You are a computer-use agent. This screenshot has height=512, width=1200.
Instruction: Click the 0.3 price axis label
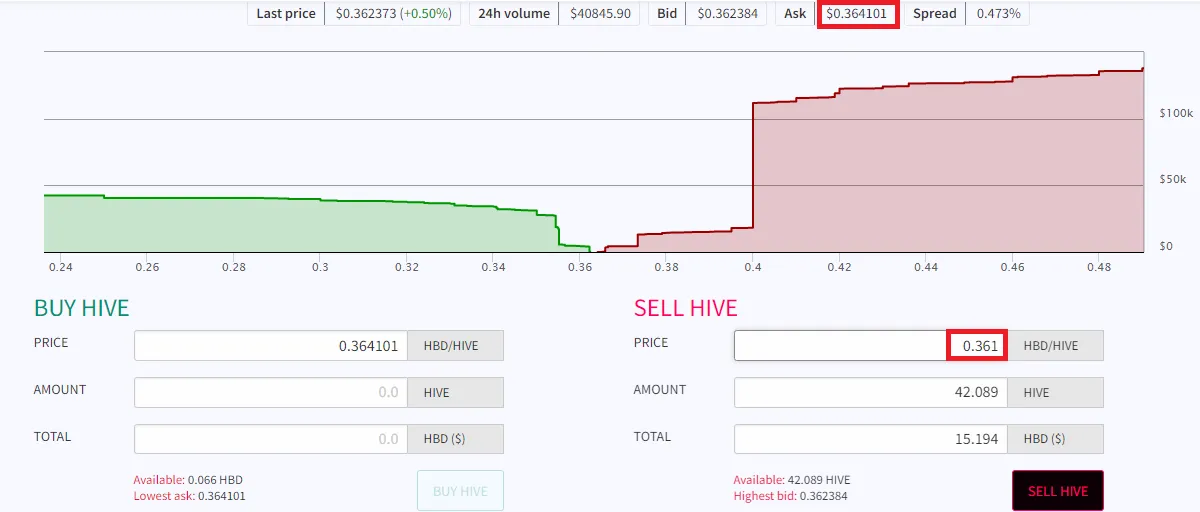[x=320, y=268]
